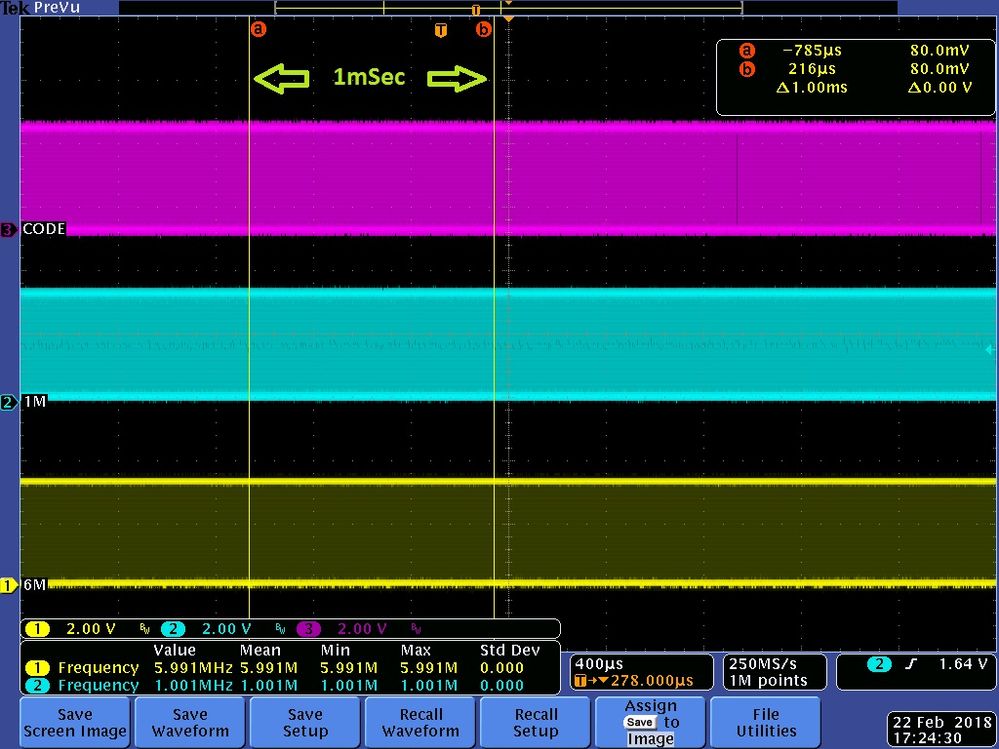
Task: Click the rising edge trigger slope icon
Action: 912,664
